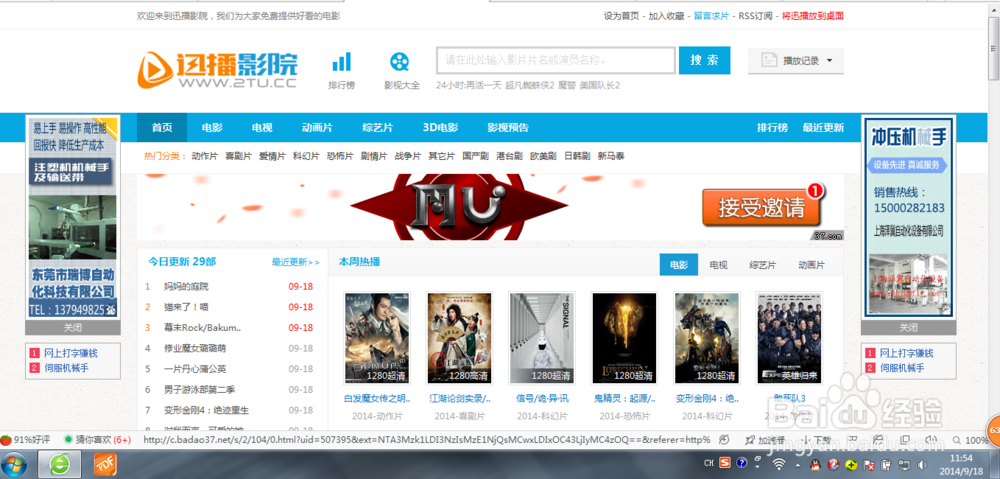Image resolution: width=1000 pixels, height=479 pixels.
Task: Click the 搜索 search button
Action: (x=705, y=60)
